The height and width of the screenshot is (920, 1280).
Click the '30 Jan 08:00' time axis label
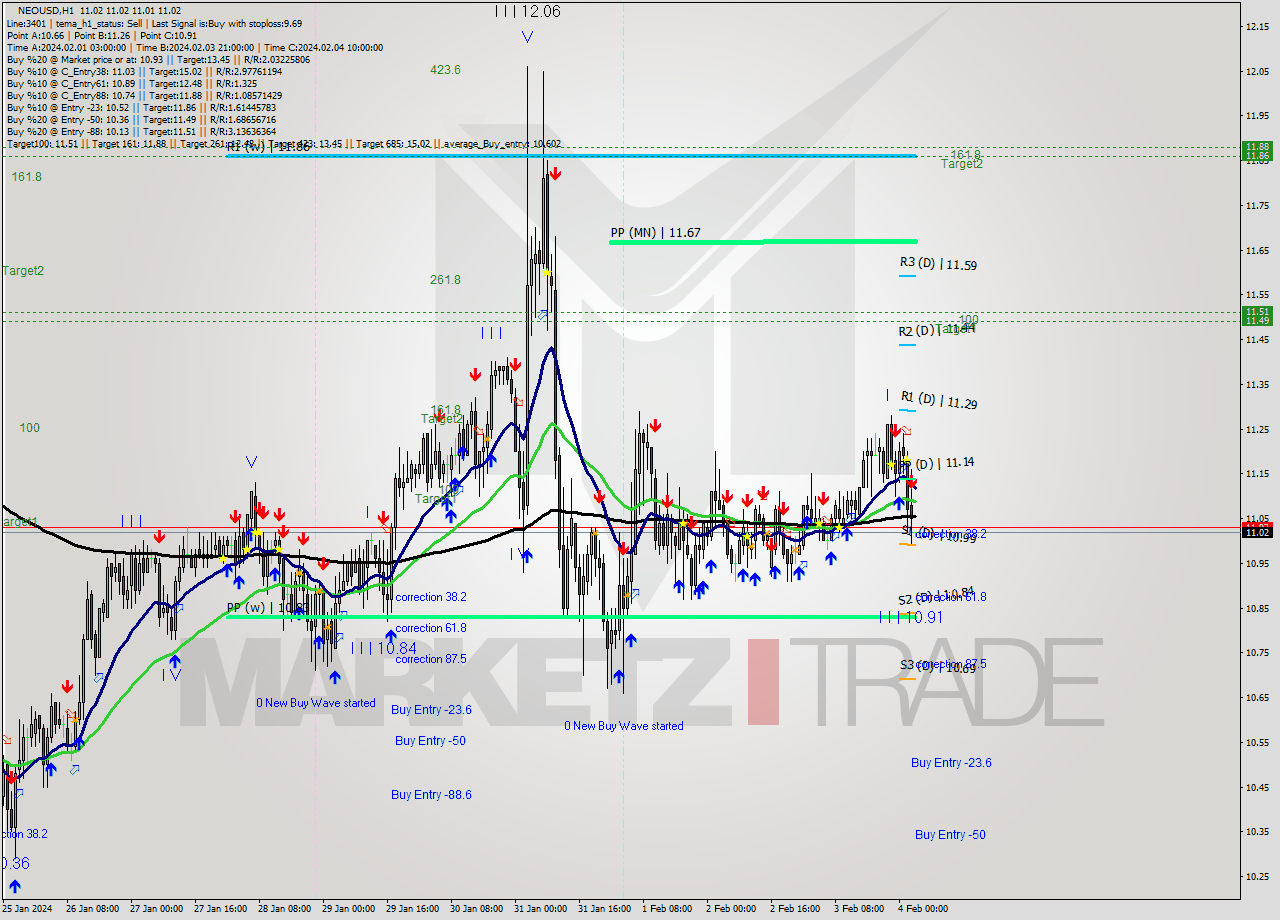476,909
